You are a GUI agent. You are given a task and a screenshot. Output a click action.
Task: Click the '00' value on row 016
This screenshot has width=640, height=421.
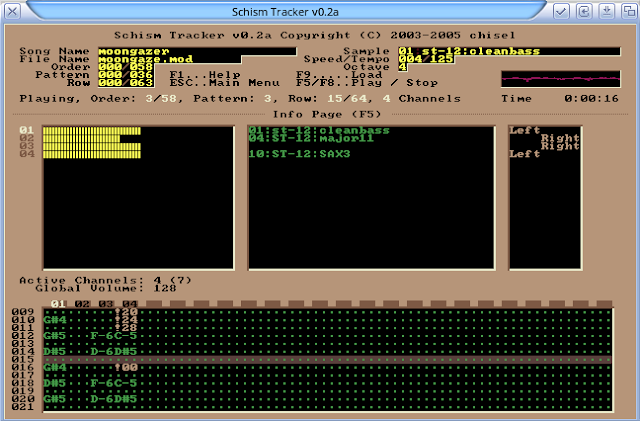pyautogui.click(x=130, y=368)
